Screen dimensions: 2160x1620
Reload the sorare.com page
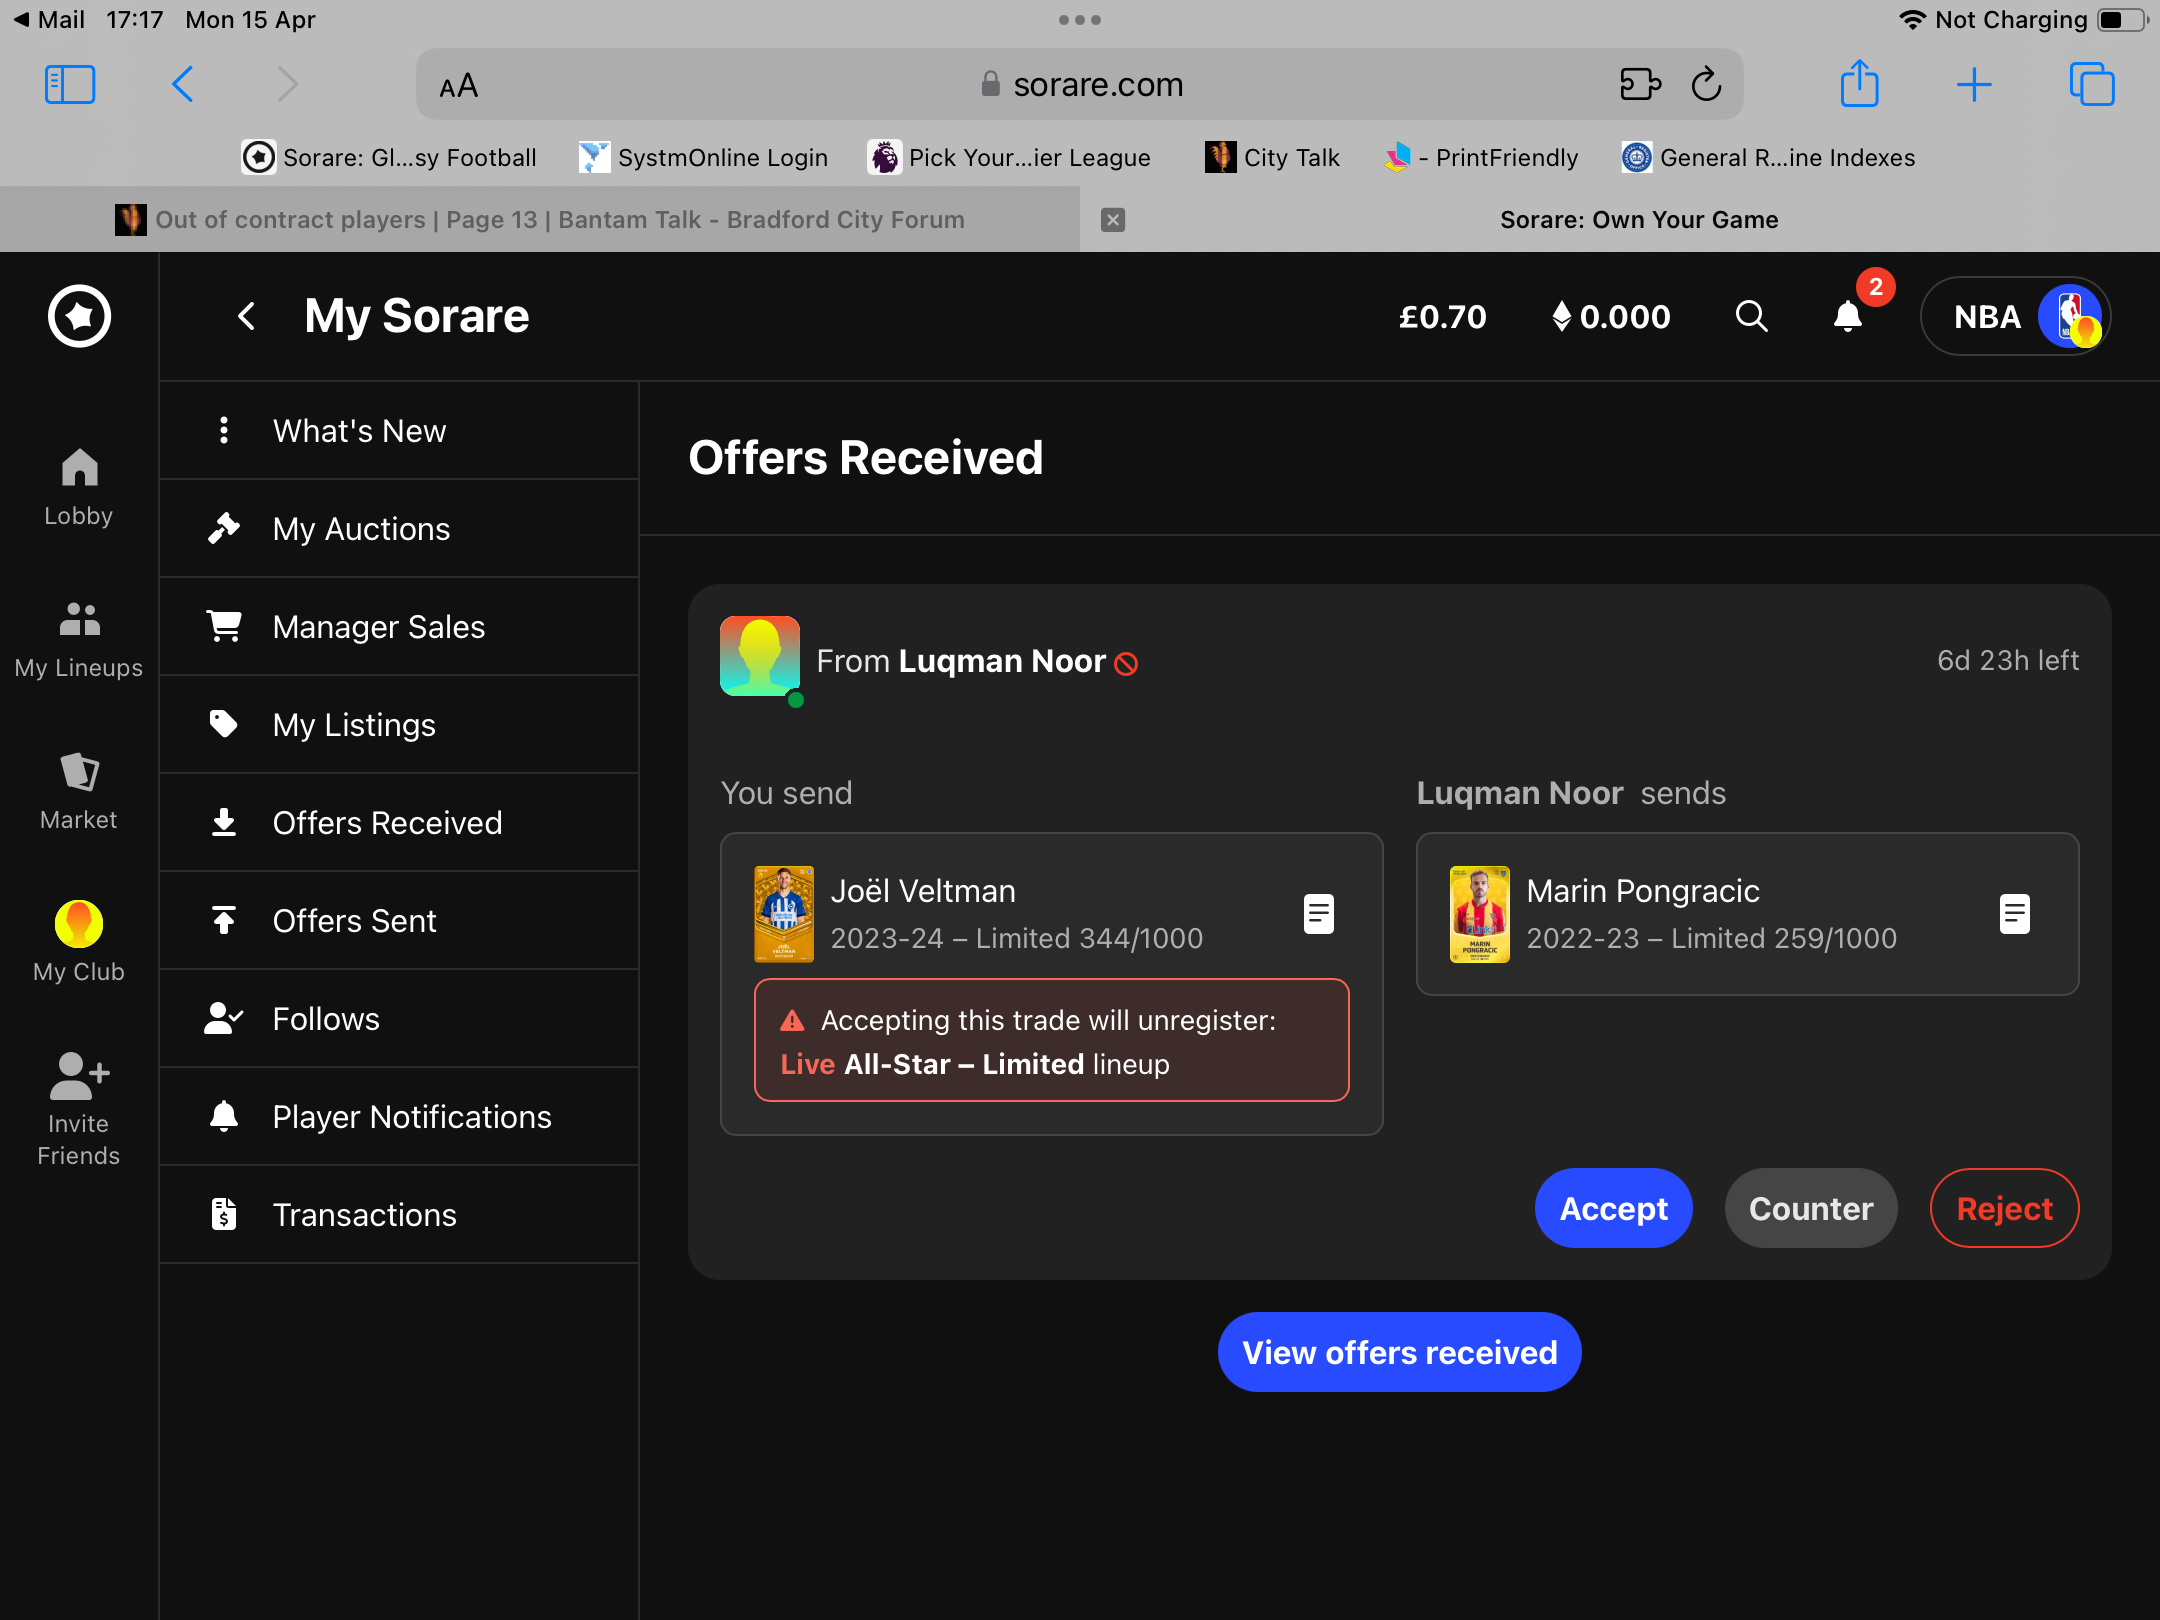tap(1706, 85)
